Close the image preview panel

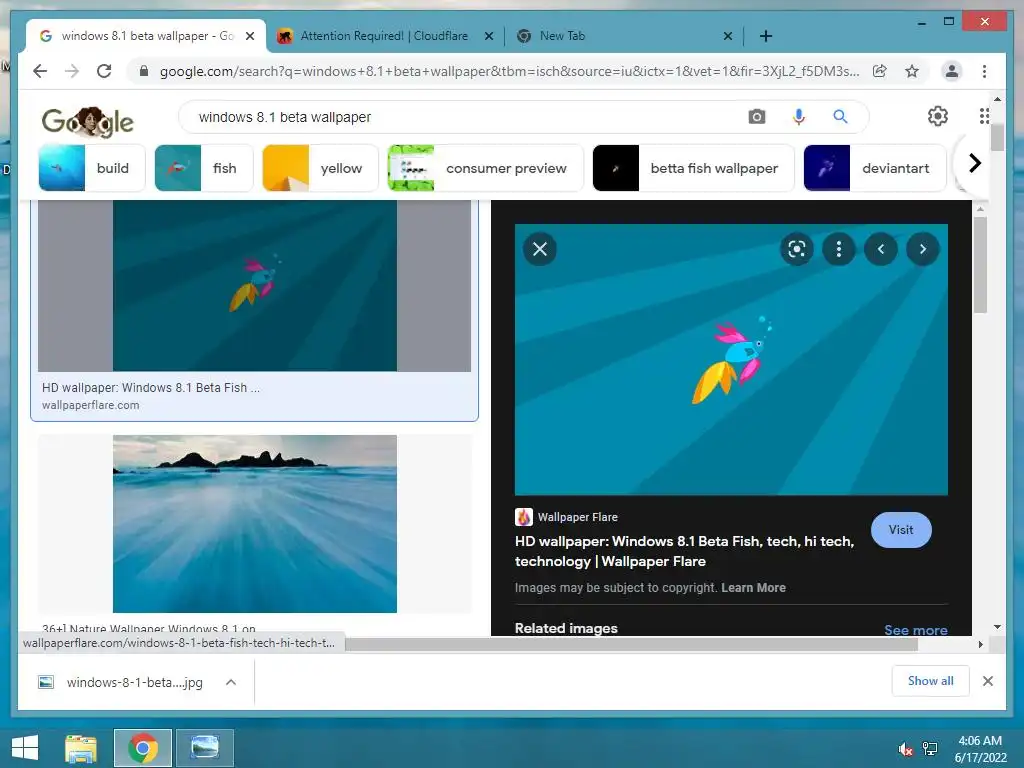pos(540,249)
